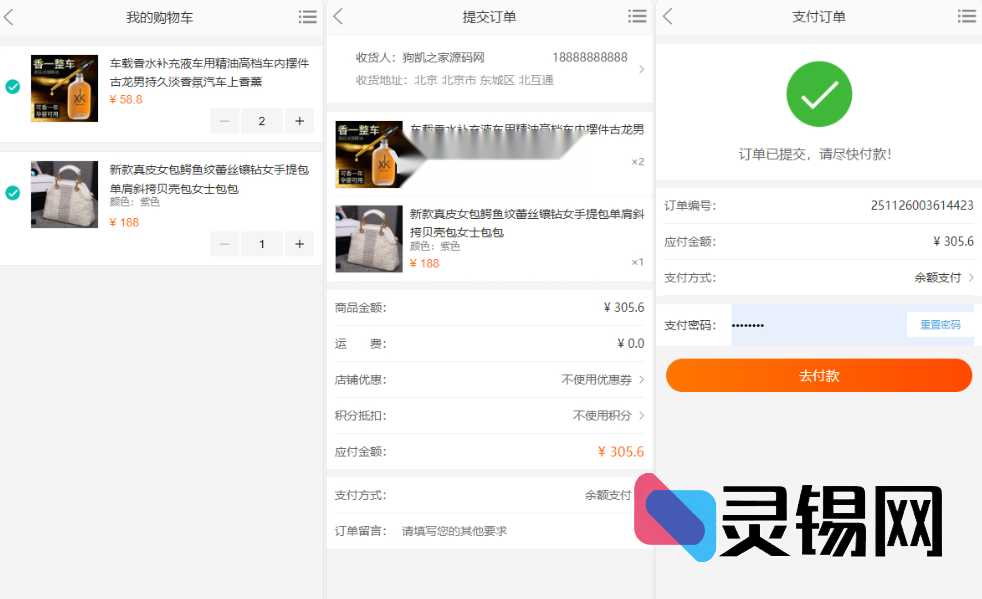
Task: Click back arrow on submit order page
Action: (338, 17)
